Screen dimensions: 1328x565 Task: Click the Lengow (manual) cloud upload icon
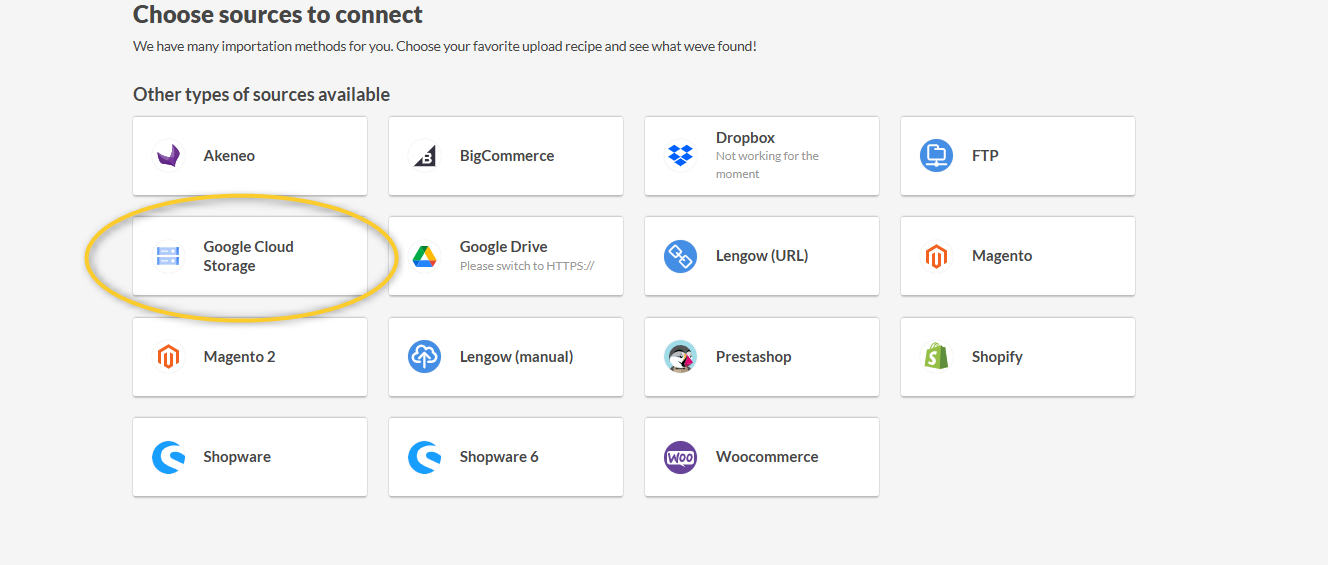[x=424, y=357]
